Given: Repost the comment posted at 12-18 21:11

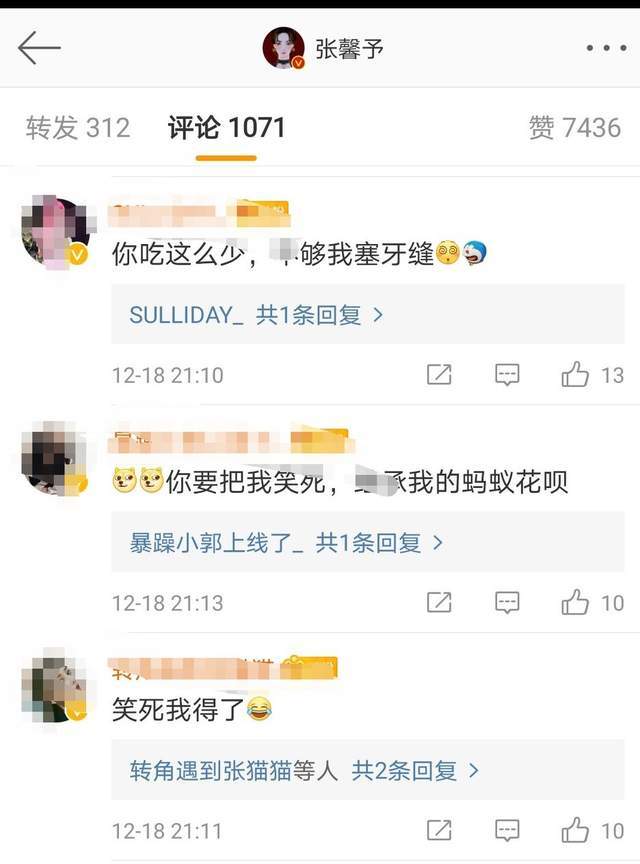Looking at the screenshot, I should click(x=439, y=830).
